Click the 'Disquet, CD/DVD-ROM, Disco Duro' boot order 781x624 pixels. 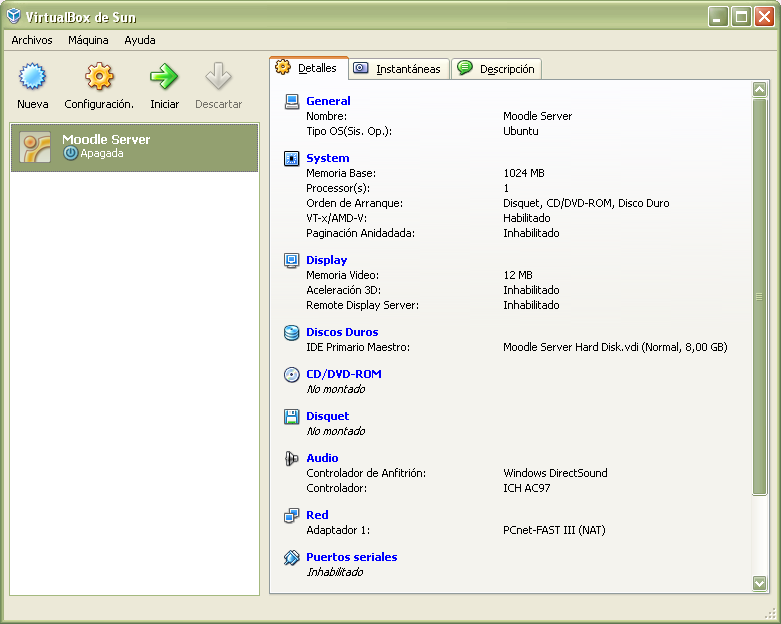tap(586, 203)
